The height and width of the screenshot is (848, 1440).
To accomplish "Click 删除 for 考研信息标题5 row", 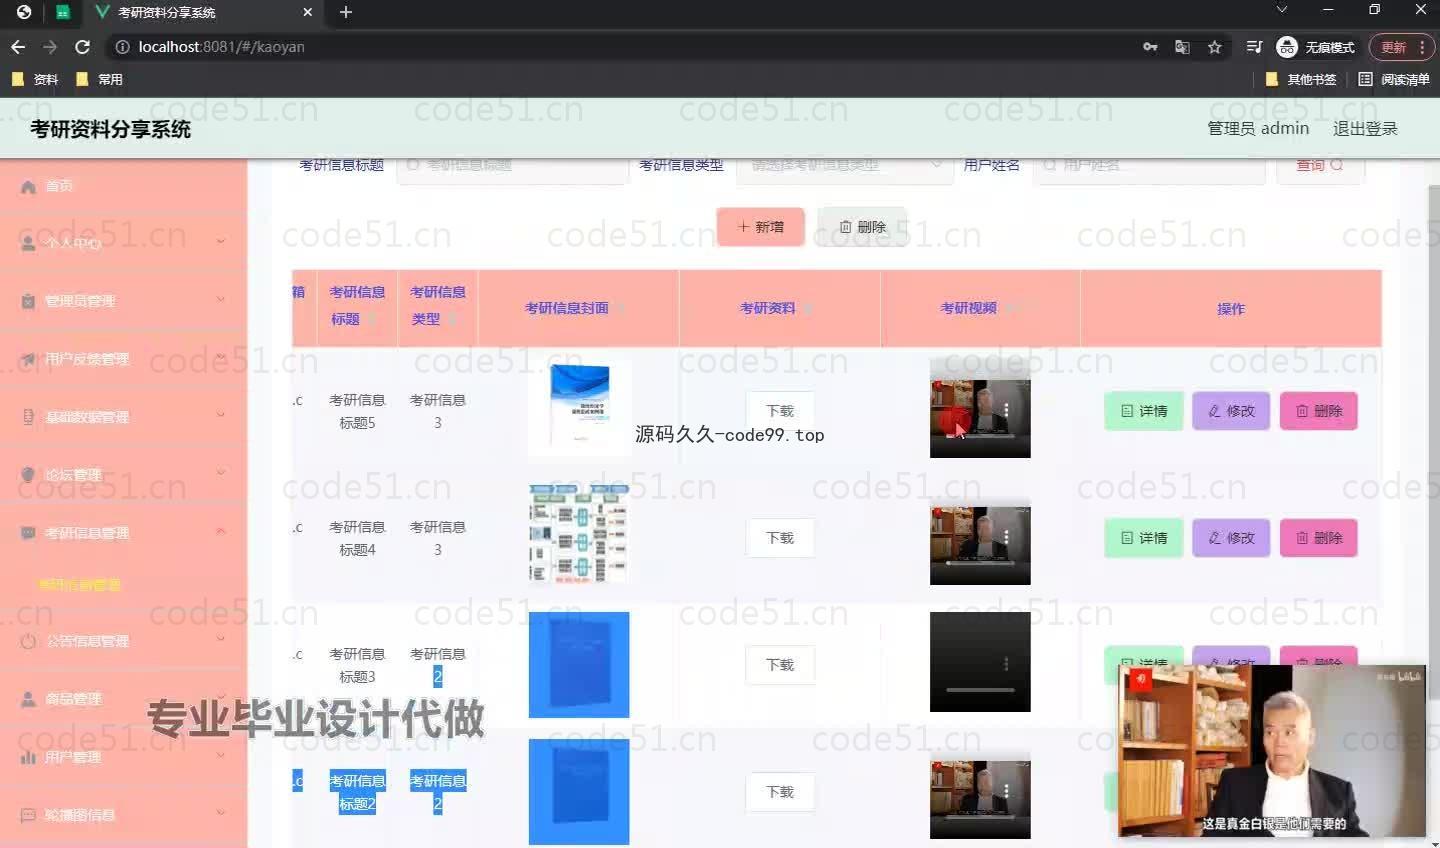I will pyautogui.click(x=1319, y=411).
